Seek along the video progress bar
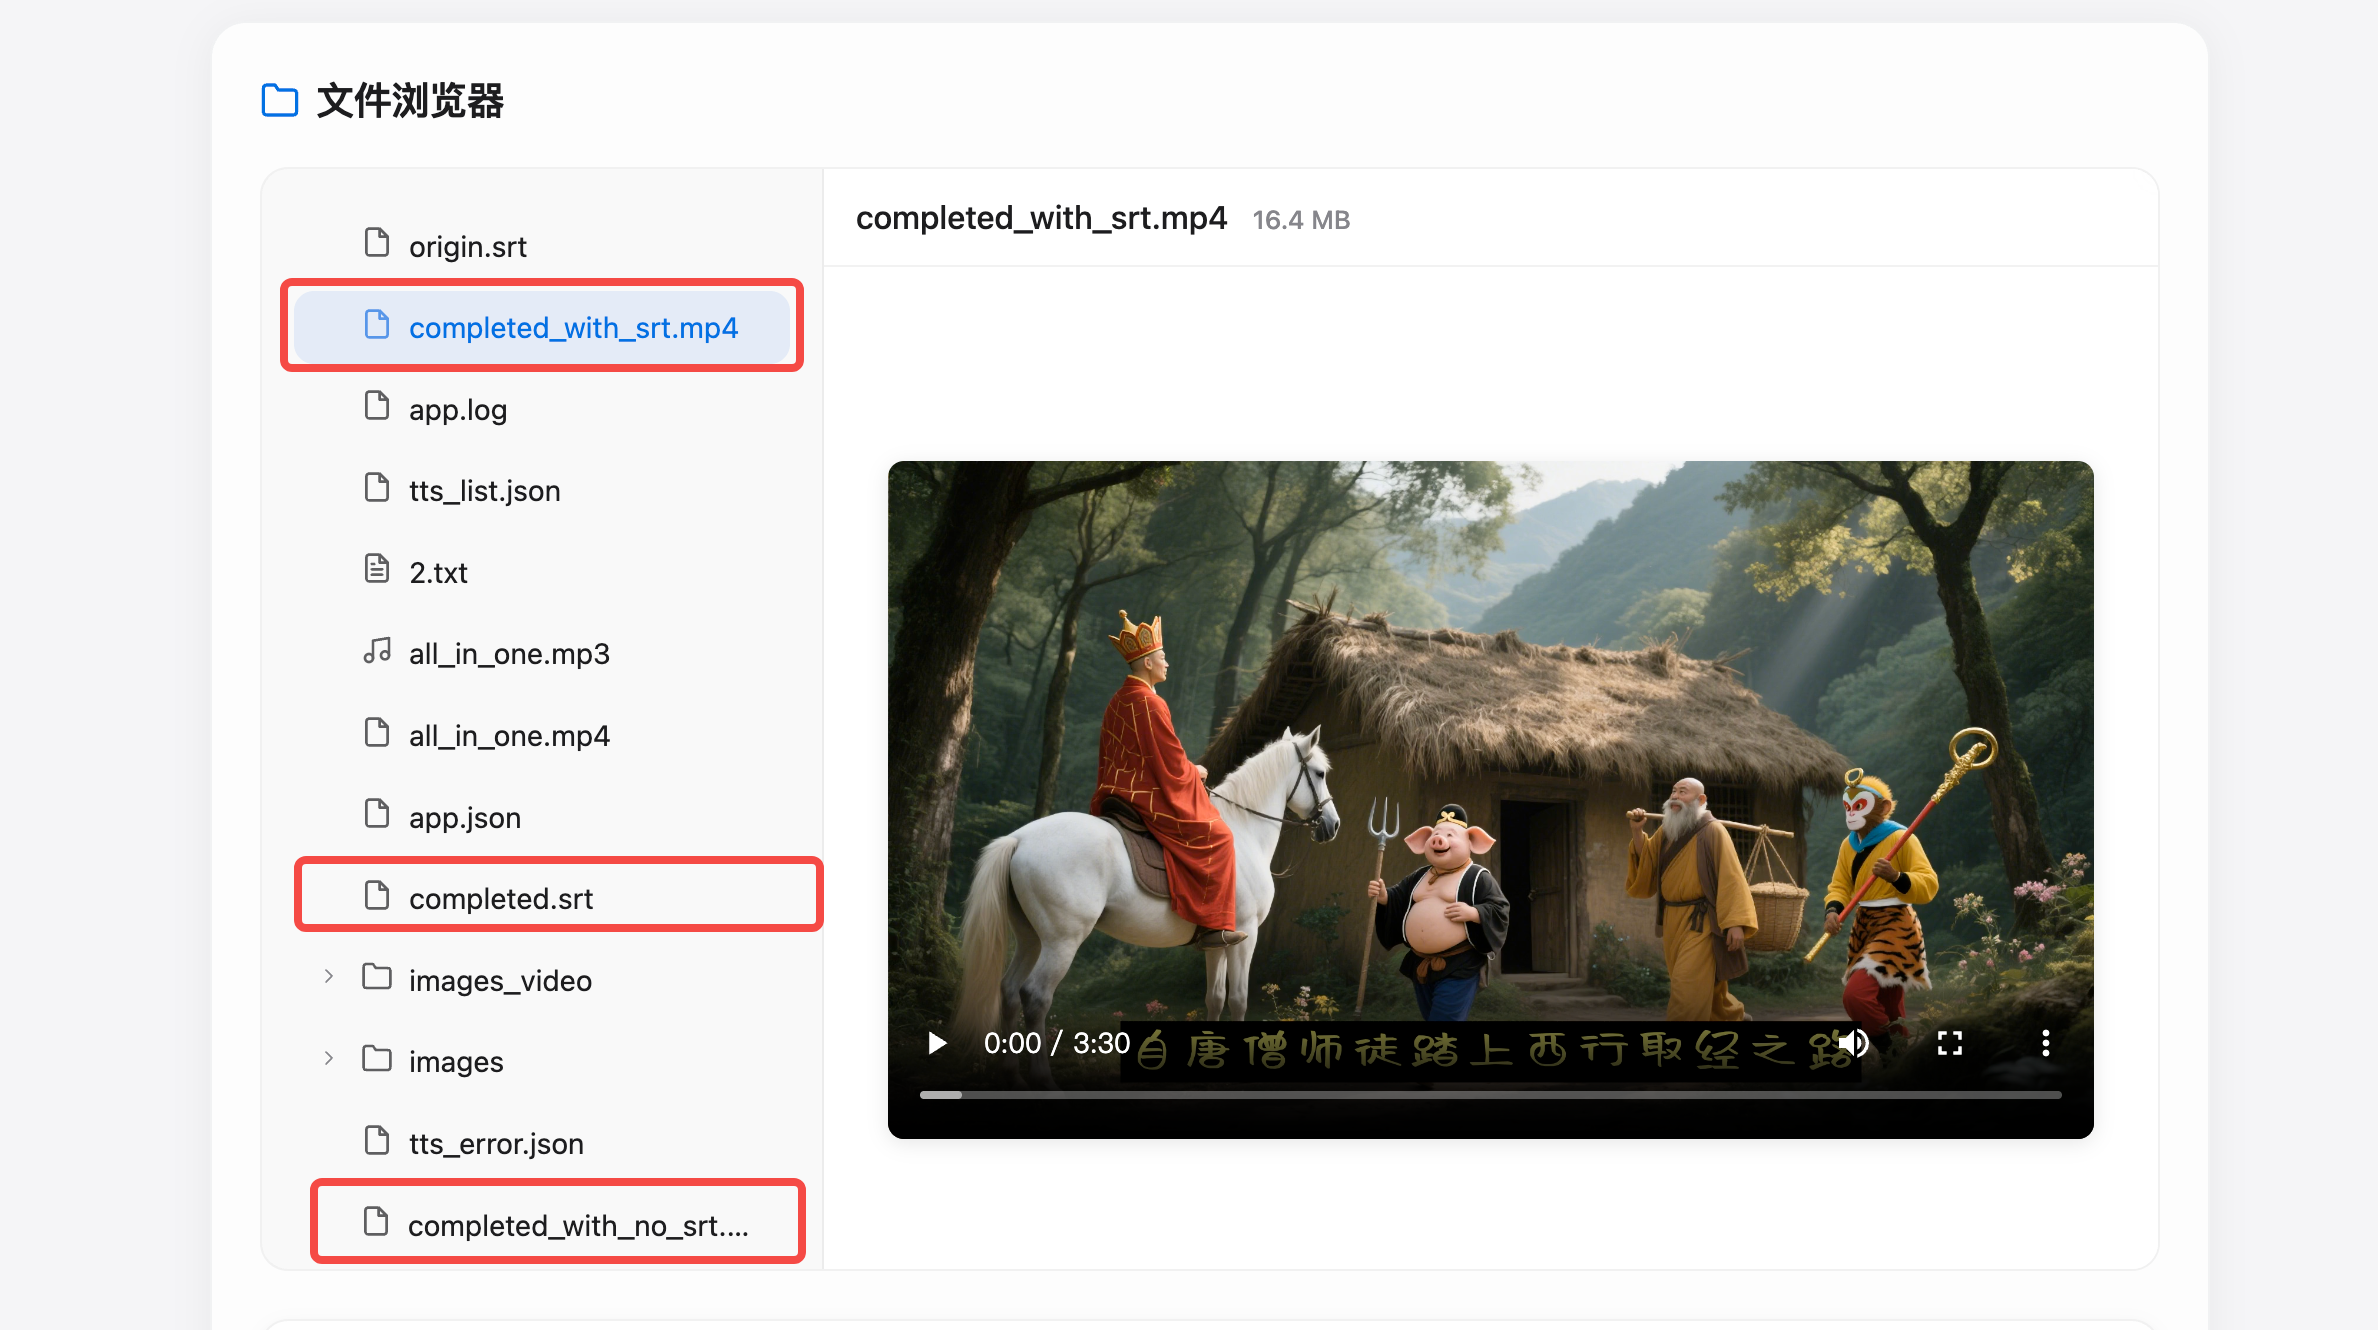The width and height of the screenshot is (2378, 1330). click(1490, 1095)
